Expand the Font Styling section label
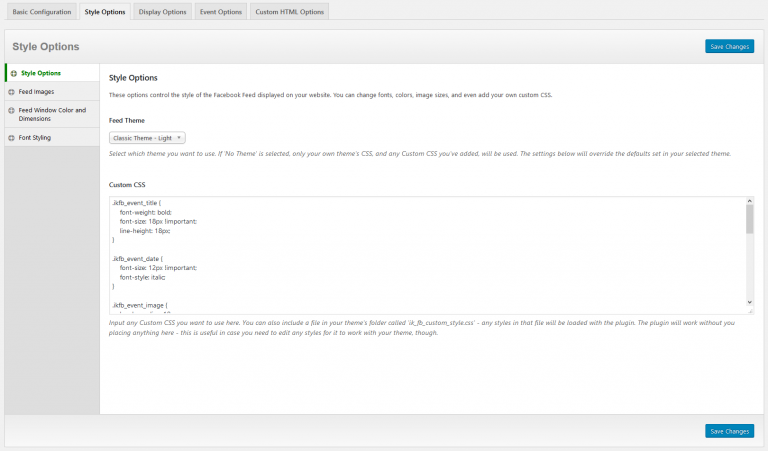The width and height of the screenshot is (768, 451). (x=35, y=137)
